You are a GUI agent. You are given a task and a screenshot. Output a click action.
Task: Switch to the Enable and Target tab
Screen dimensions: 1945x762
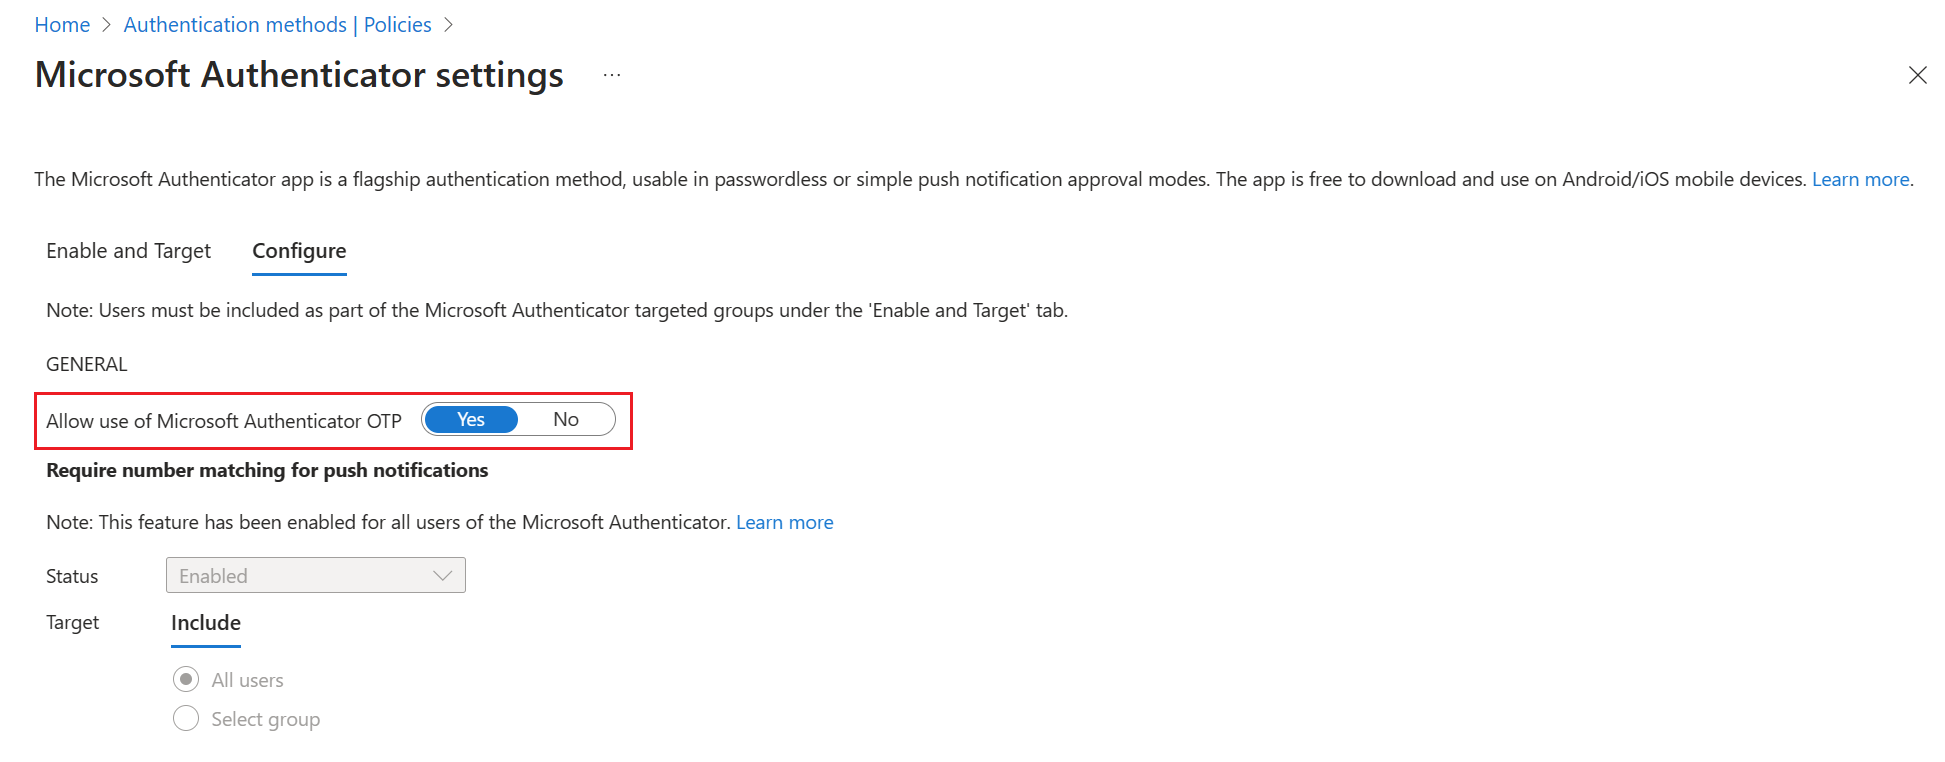128,251
